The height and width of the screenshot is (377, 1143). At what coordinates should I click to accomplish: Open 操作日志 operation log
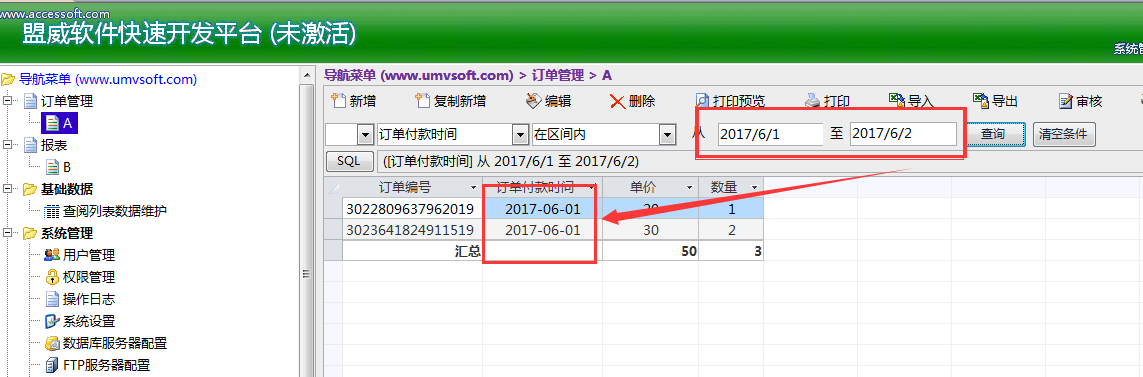tap(89, 299)
